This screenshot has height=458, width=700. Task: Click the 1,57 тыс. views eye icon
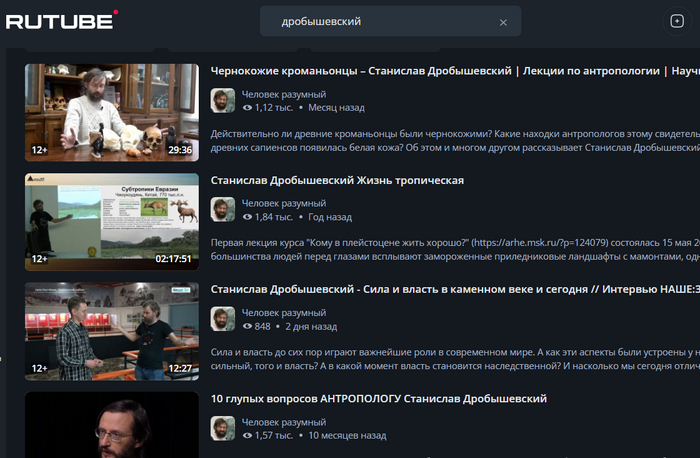(x=247, y=435)
